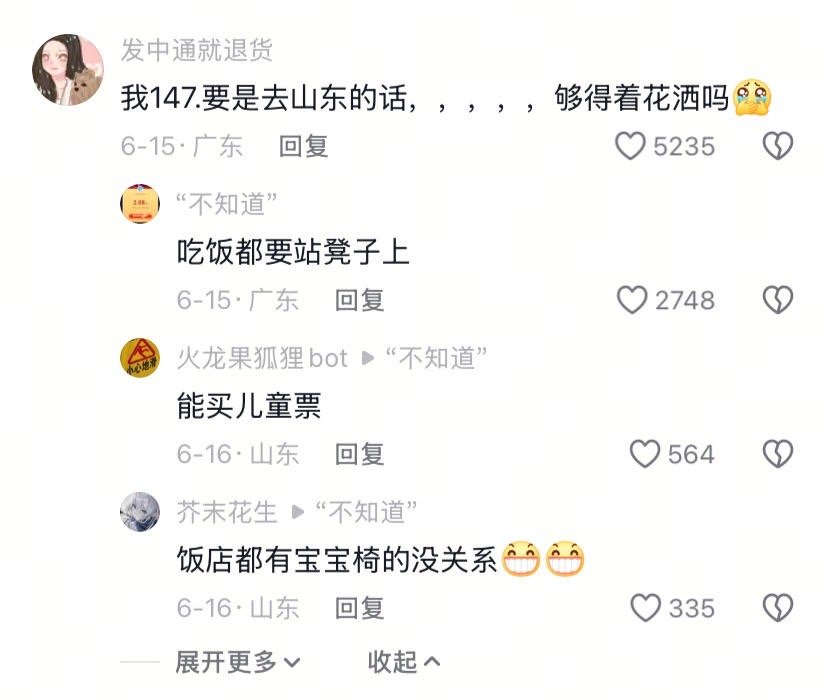Viewport: 828px width, 700px height.
Task: Reply to 芥末花生's comment
Action: coord(360,608)
